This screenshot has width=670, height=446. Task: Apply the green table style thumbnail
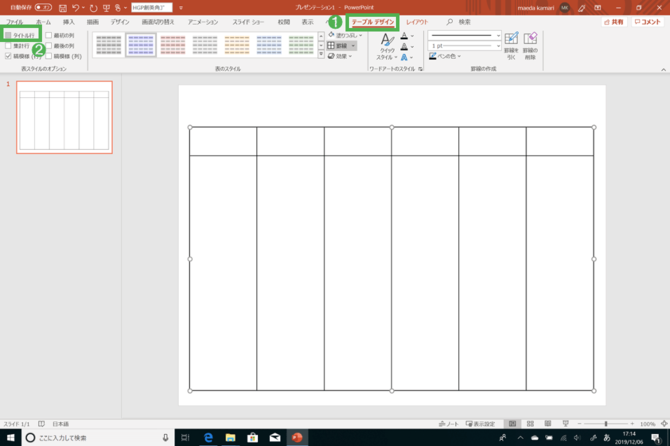click(301, 45)
